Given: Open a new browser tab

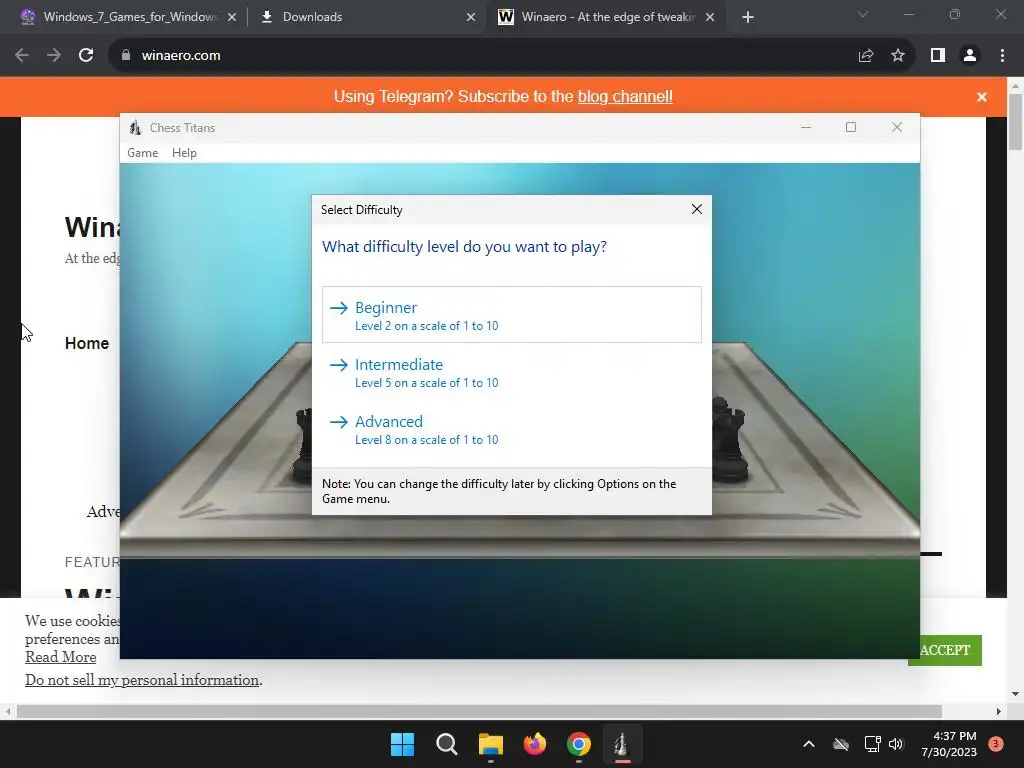Looking at the screenshot, I should point(748,17).
